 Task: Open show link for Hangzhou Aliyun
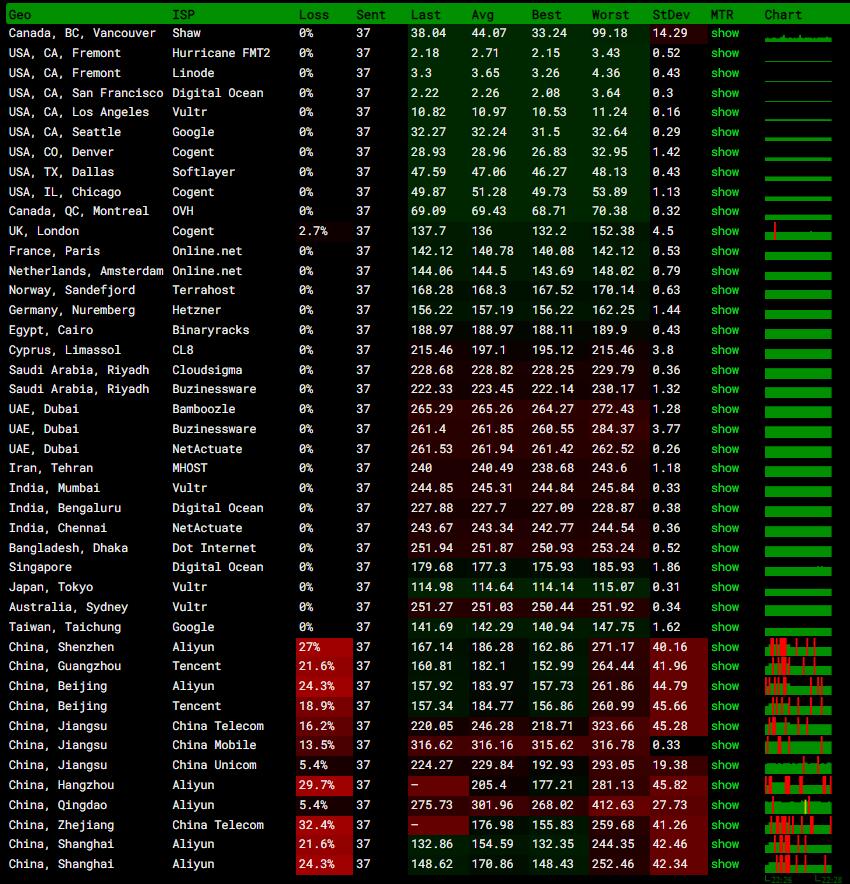point(725,785)
